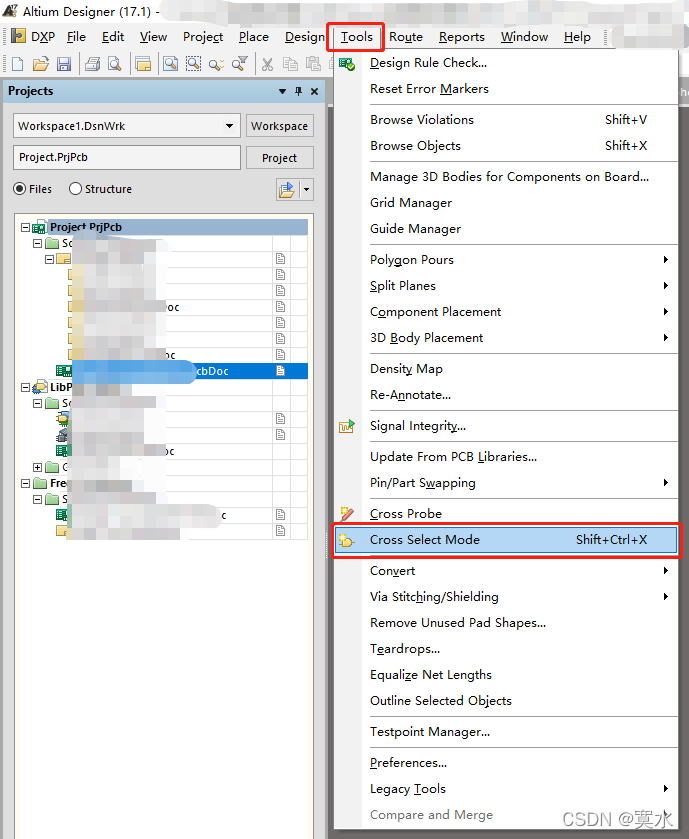Click the Project.PrjPcb text field

(126, 157)
